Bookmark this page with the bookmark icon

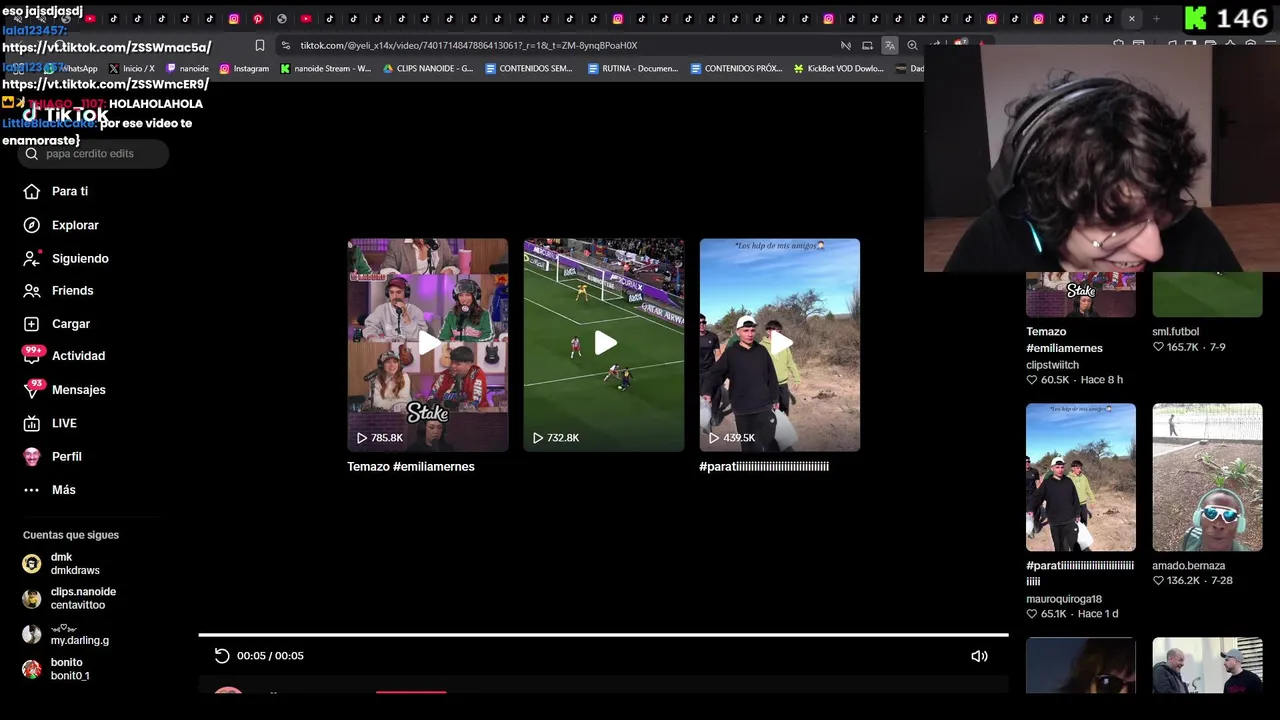pyautogui.click(x=260, y=45)
